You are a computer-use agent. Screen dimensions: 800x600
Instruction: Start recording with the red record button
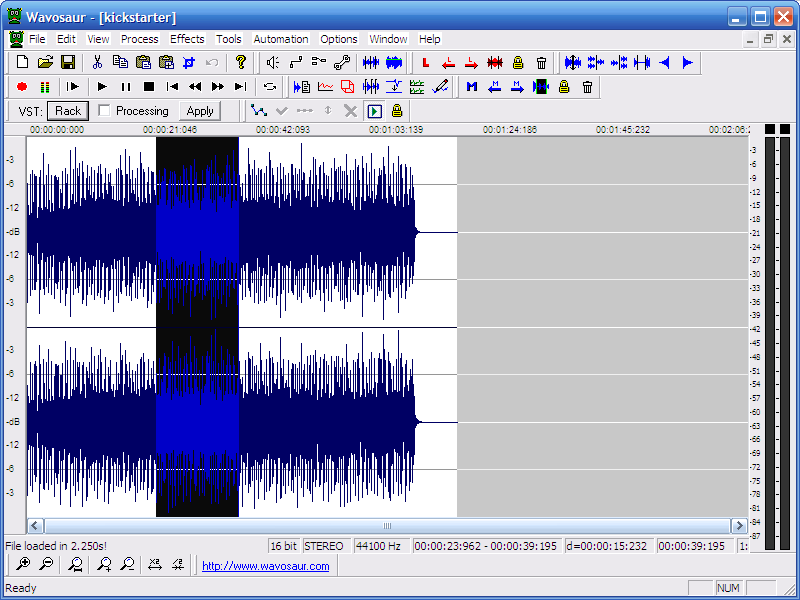pyautogui.click(x=22, y=87)
